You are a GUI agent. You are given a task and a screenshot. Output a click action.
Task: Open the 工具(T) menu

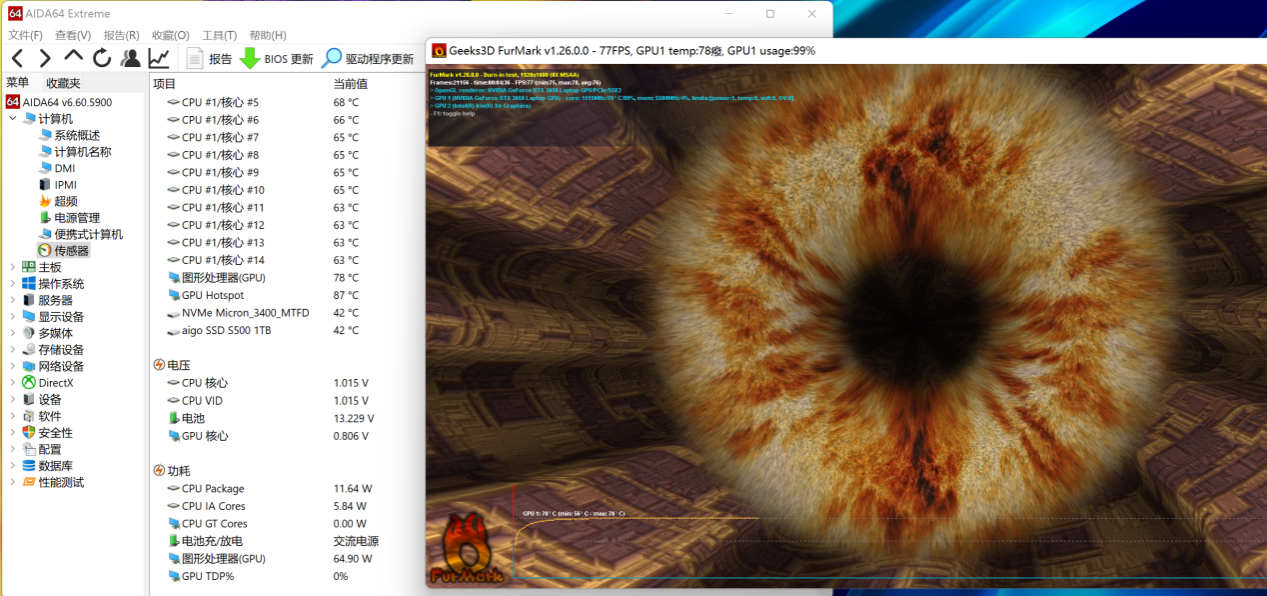219,35
